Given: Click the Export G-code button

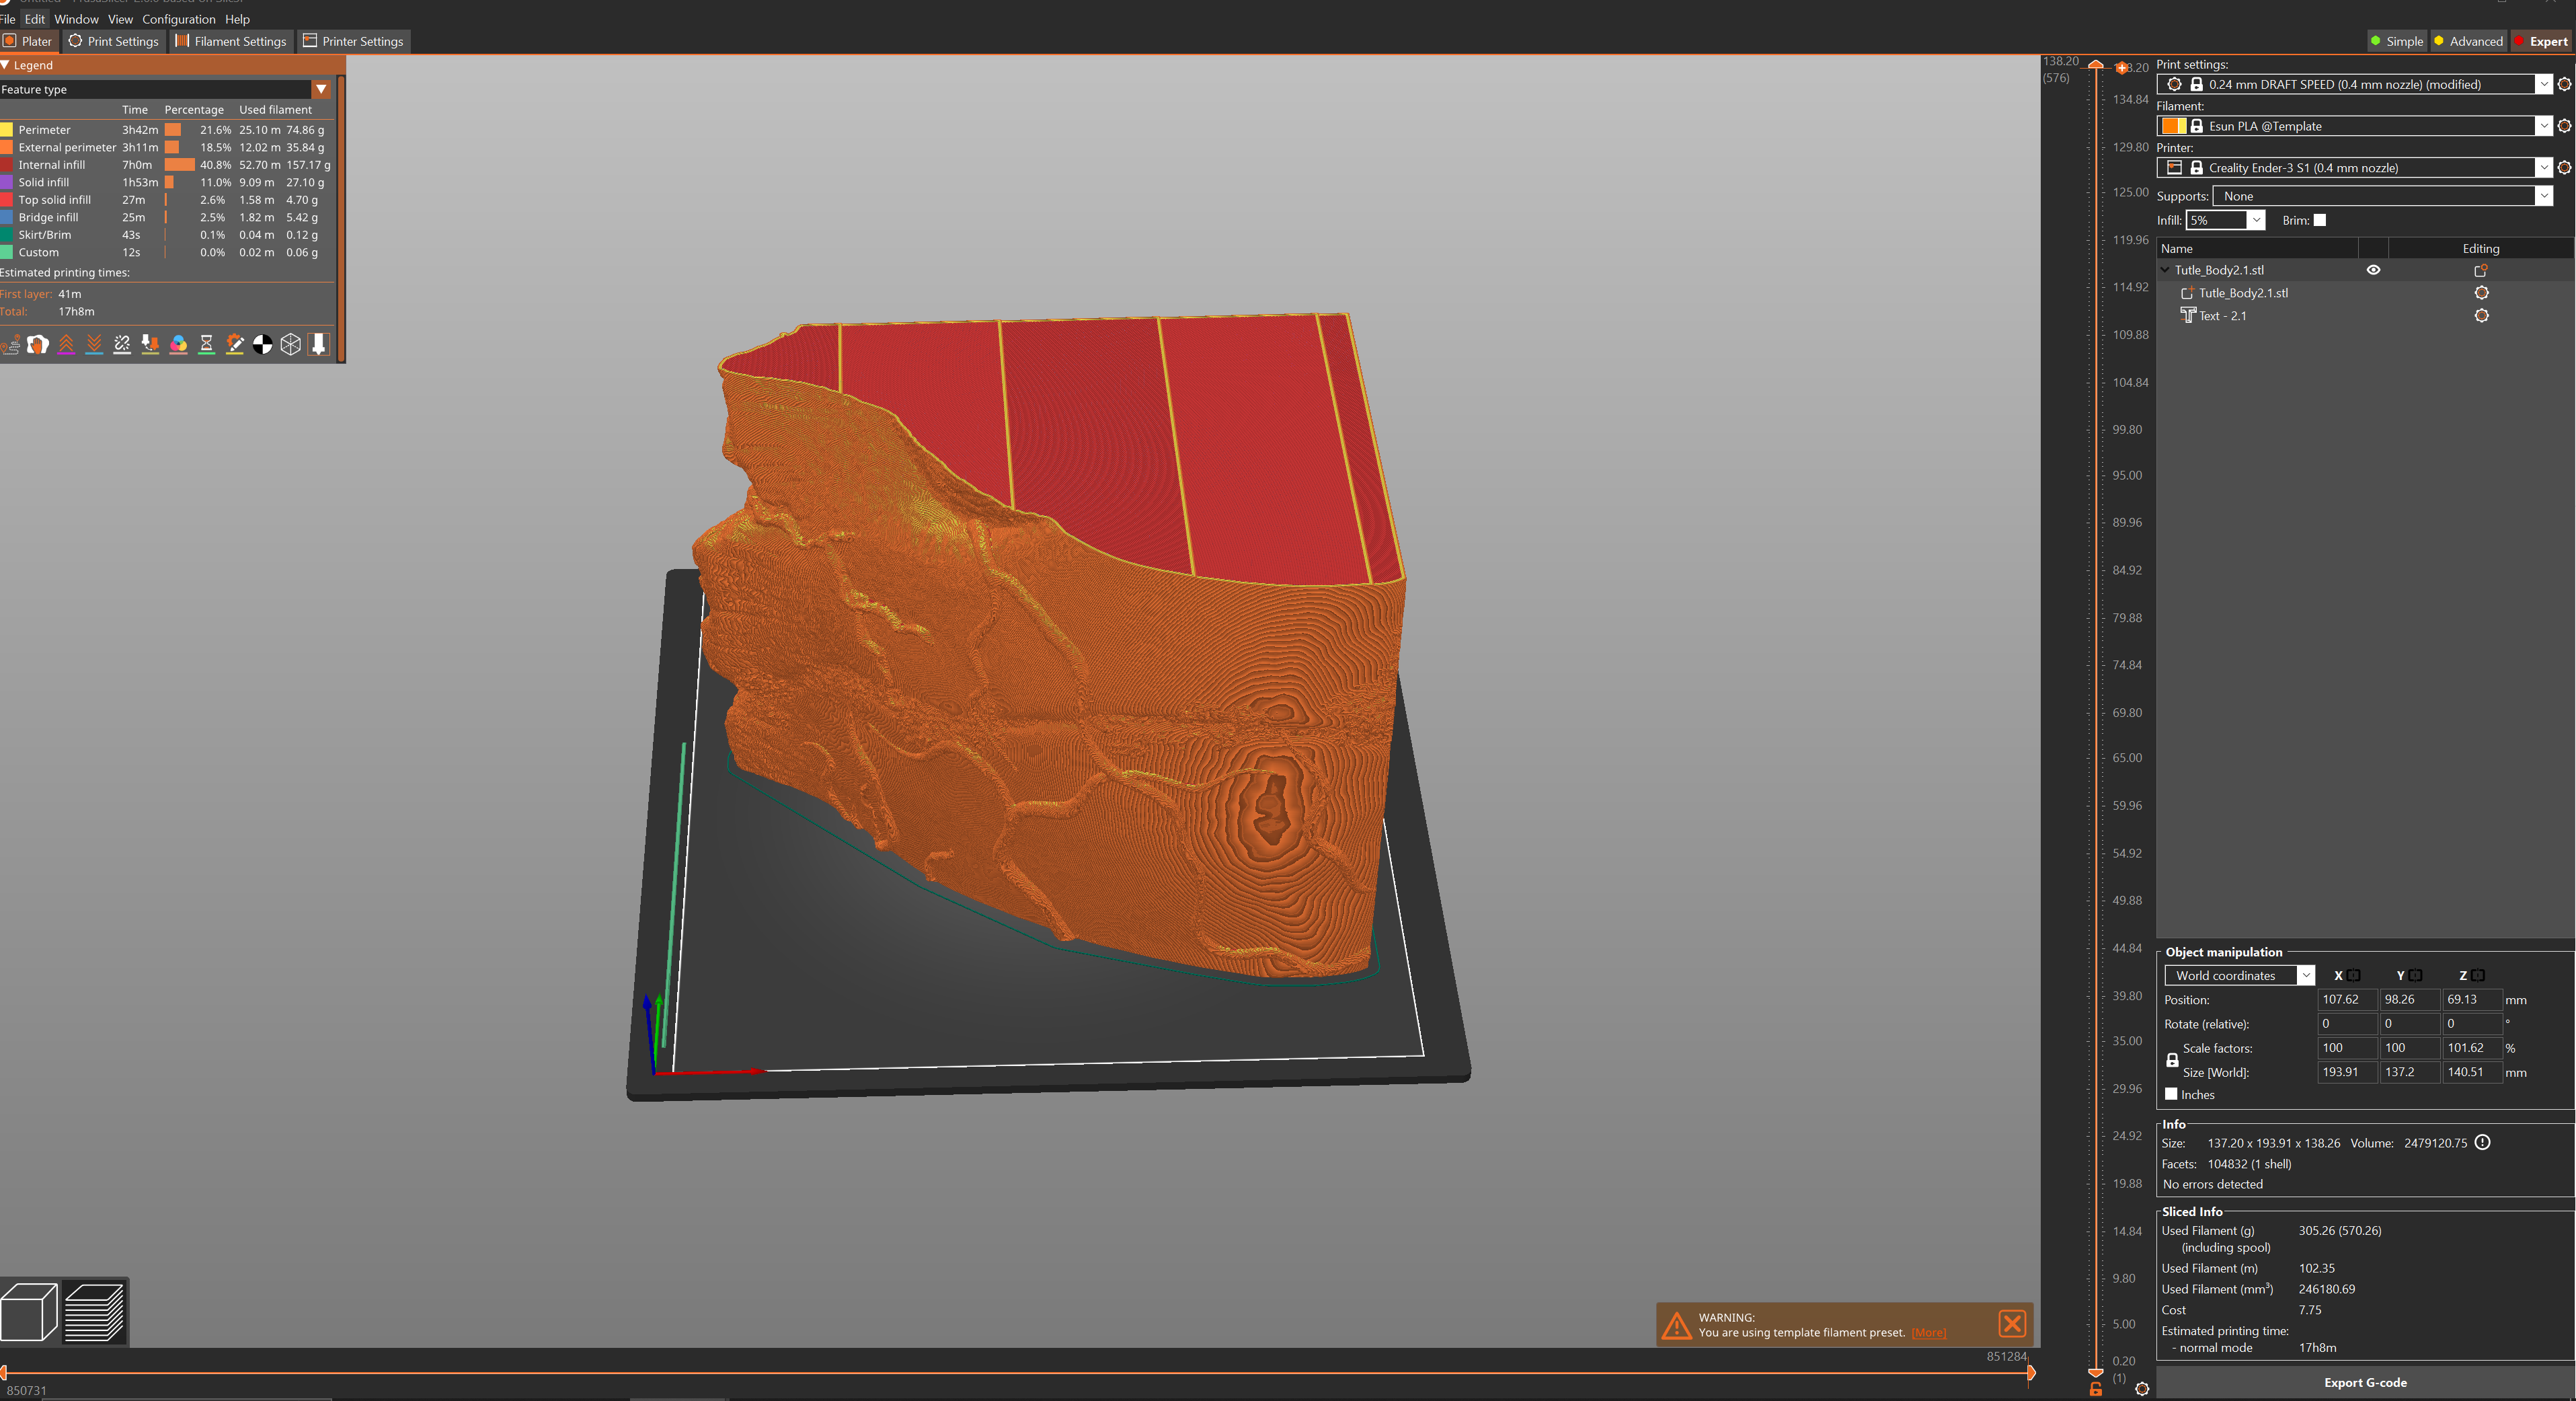Looking at the screenshot, I should (x=2365, y=1382).
